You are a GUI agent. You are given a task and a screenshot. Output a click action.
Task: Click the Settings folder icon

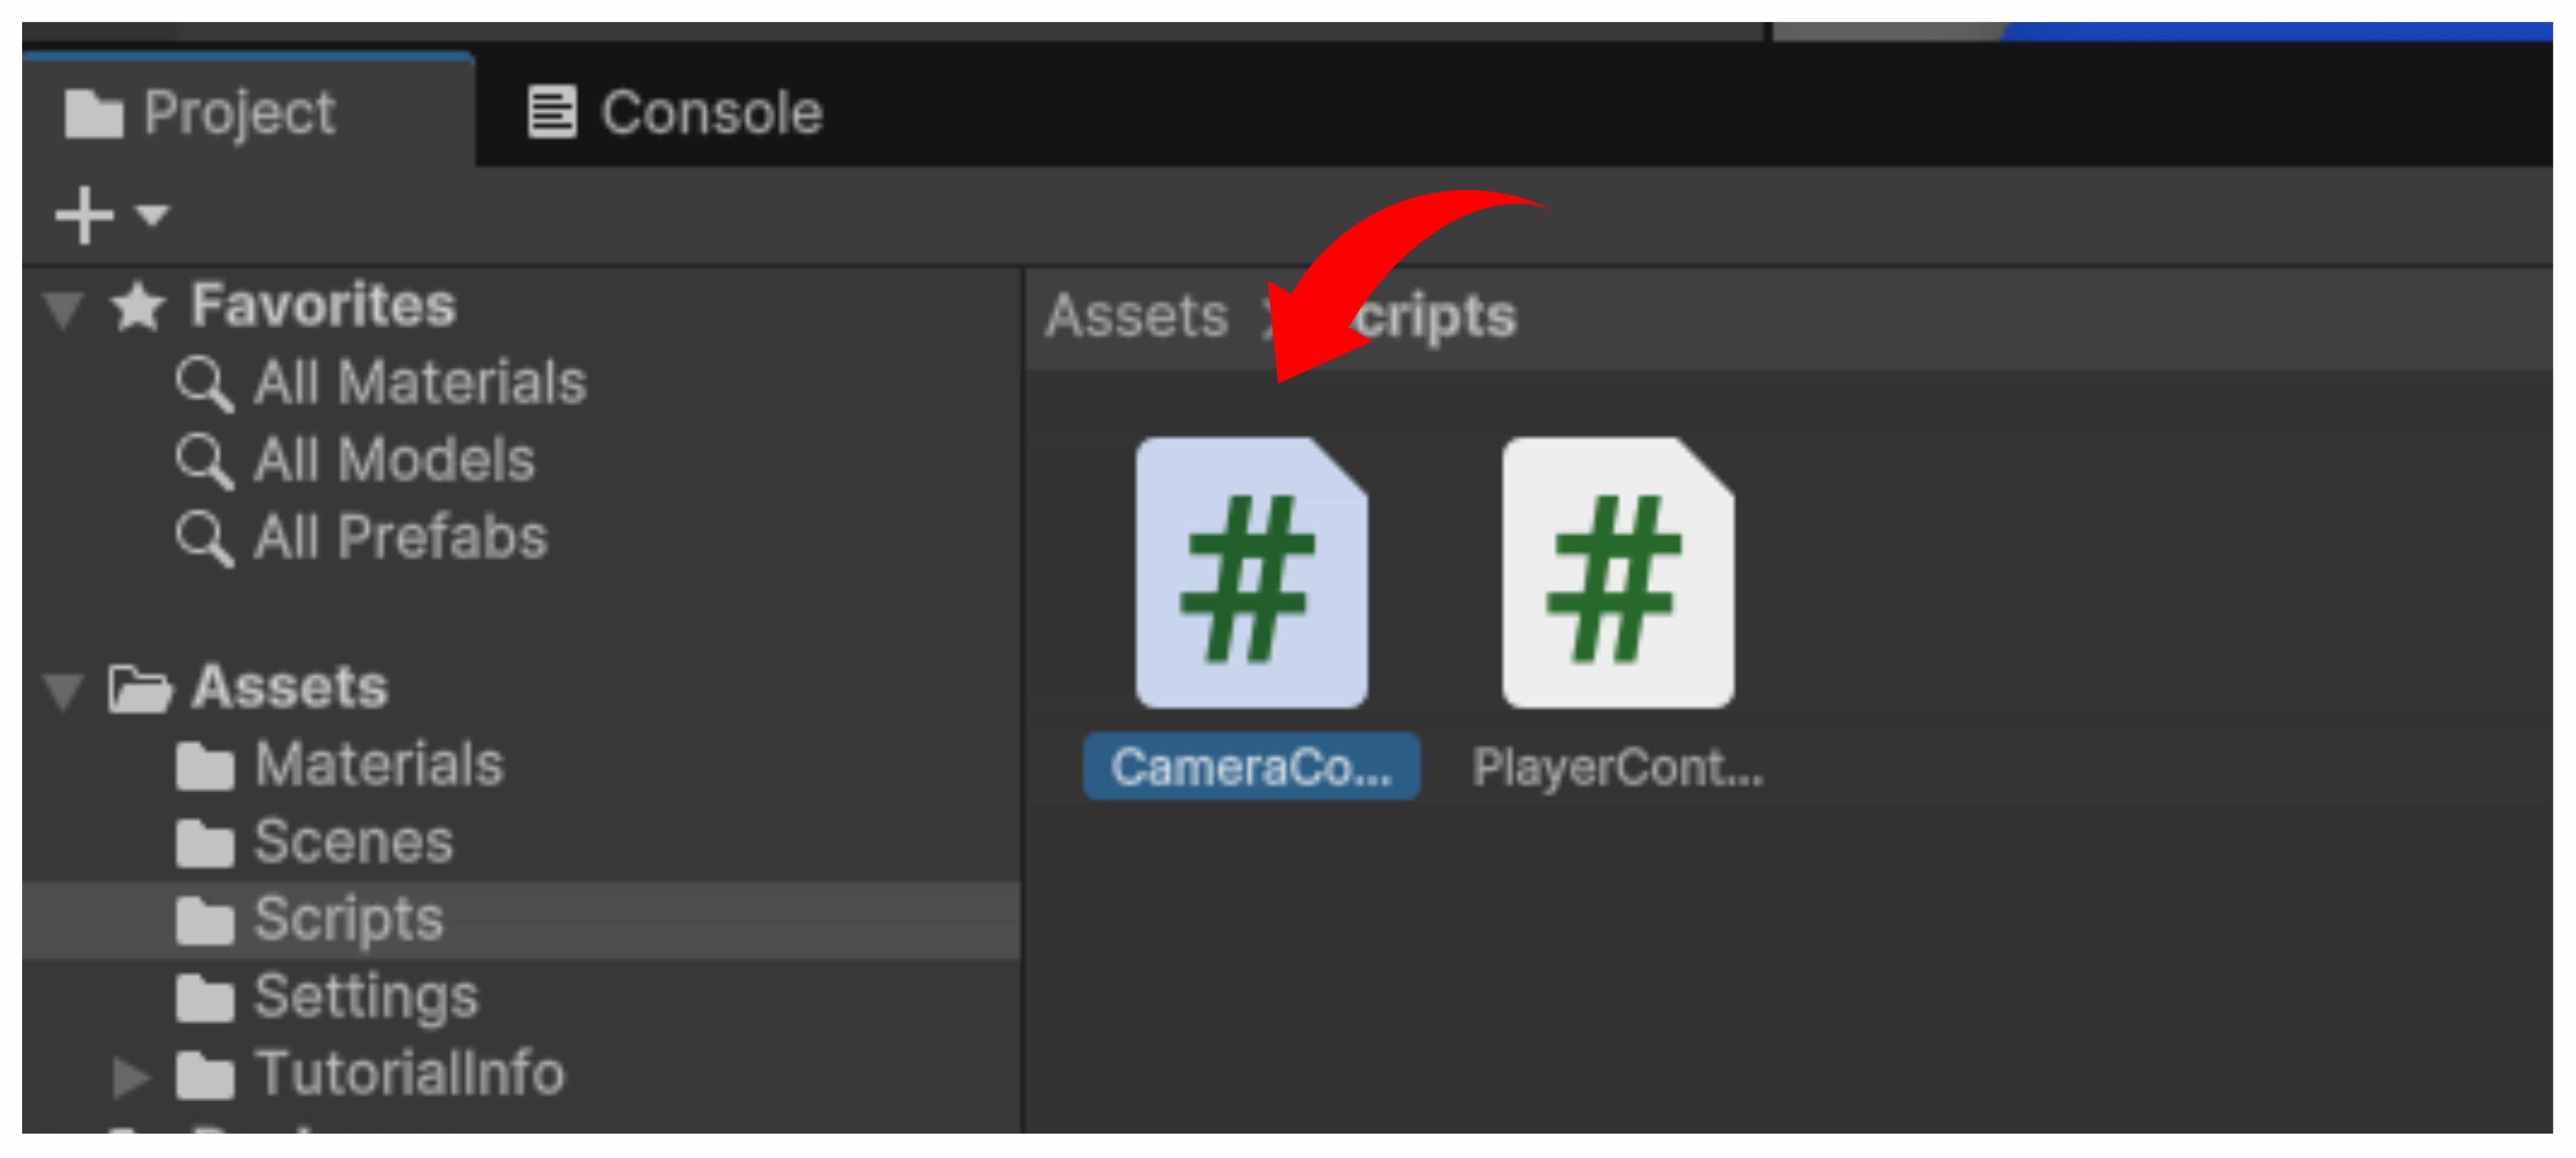[x=204, y=998]
